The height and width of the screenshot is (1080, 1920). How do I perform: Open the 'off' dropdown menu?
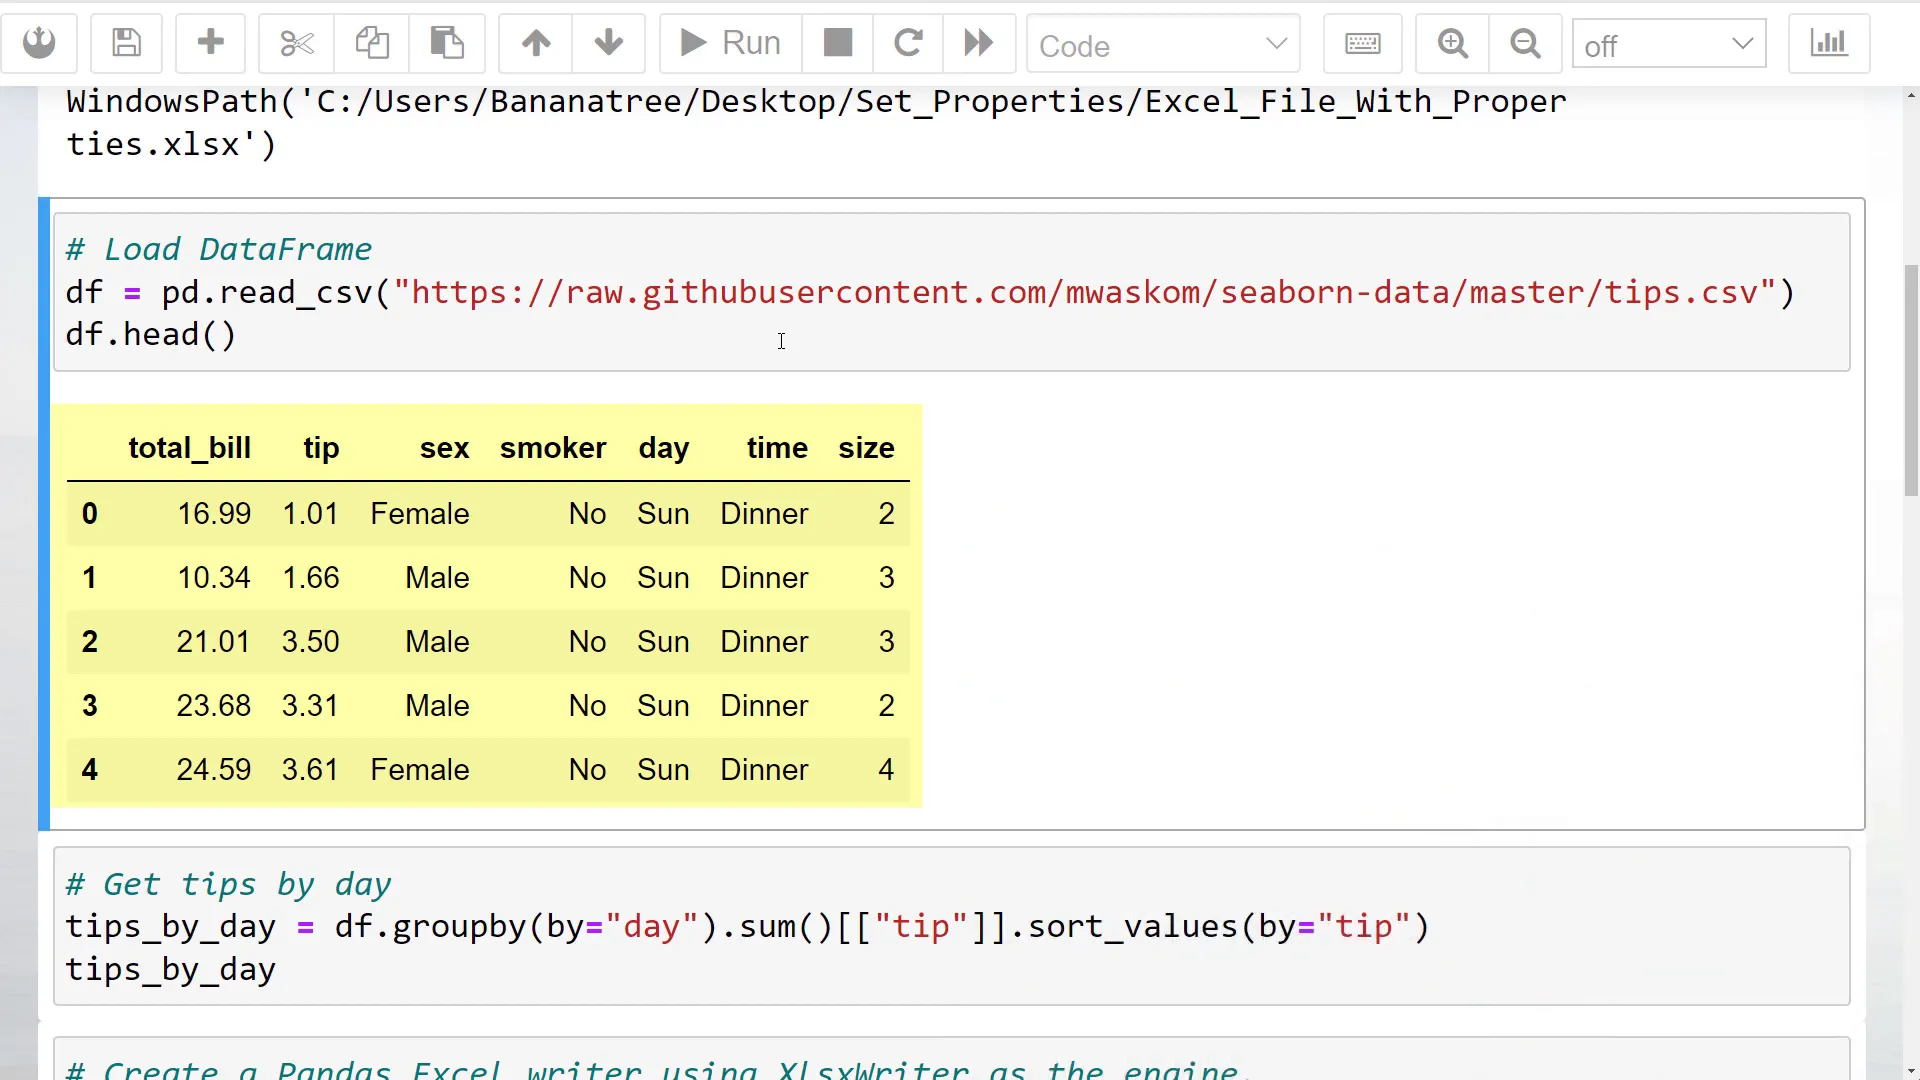click(1668, 45)
